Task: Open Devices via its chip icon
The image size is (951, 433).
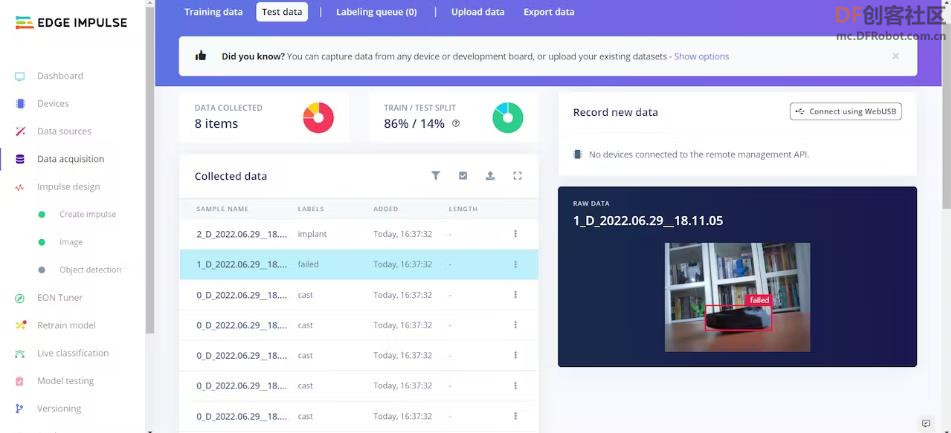Action: tap(20, 104)
